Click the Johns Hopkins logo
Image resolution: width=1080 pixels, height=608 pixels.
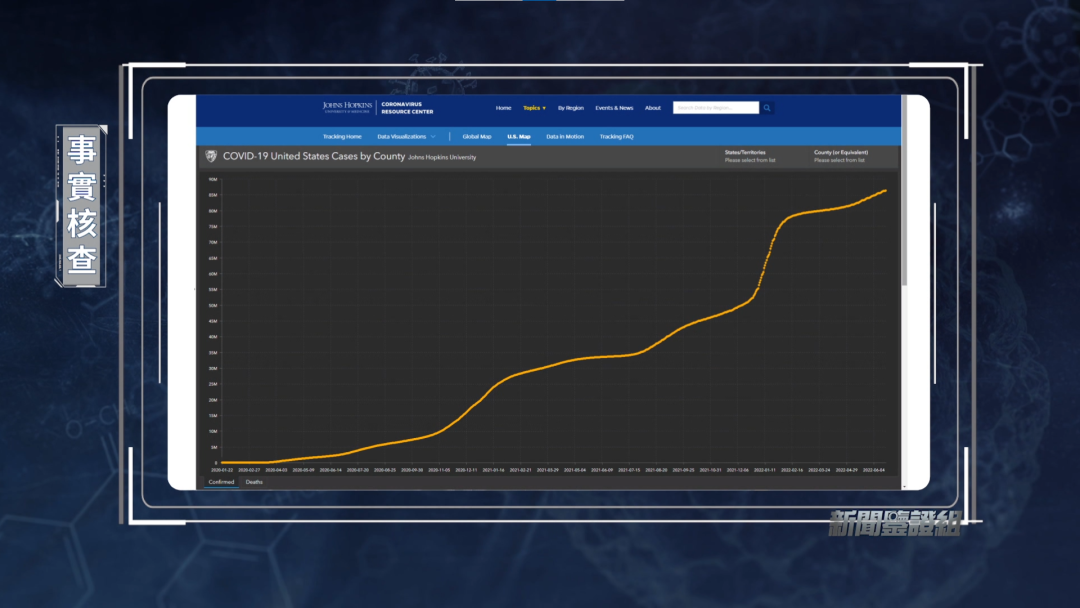pos(347,108)
